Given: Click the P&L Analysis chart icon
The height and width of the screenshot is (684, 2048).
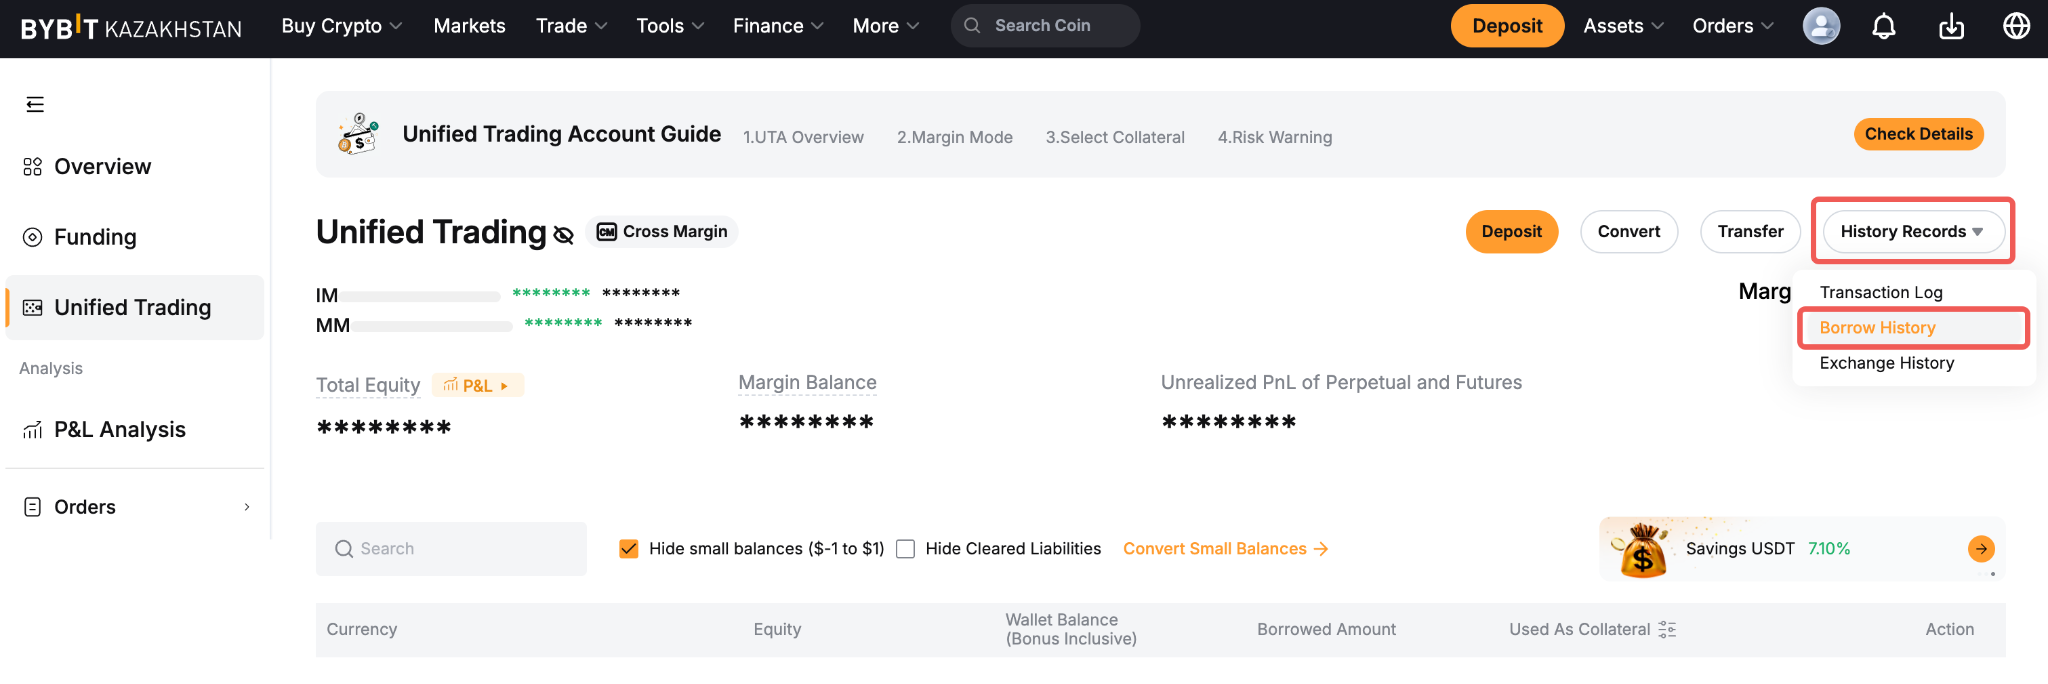Looking at the screenshot, I should (x=32, y=430).
